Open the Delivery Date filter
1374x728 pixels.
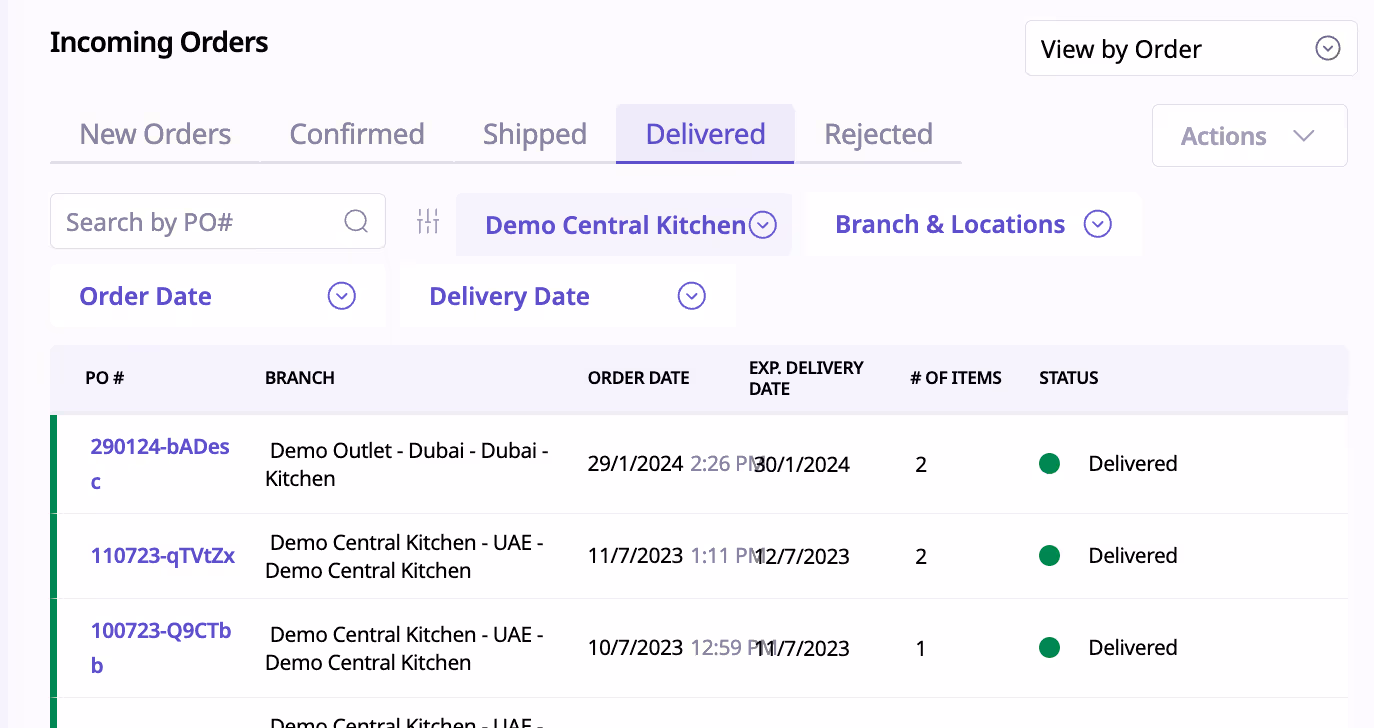(690, 296)
